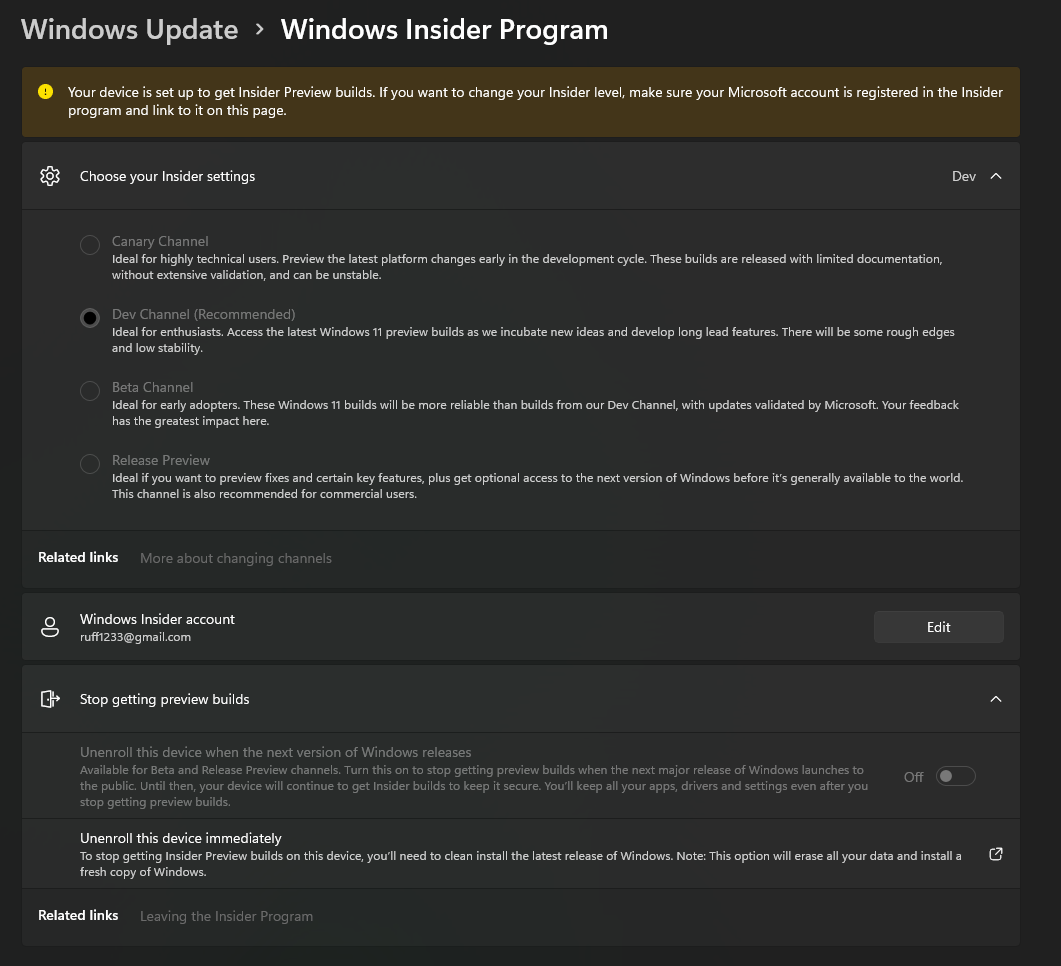The image size is (1061, 966).
Task: Toggle unenroll when next Windows version releases
Action: click(955, 777)
